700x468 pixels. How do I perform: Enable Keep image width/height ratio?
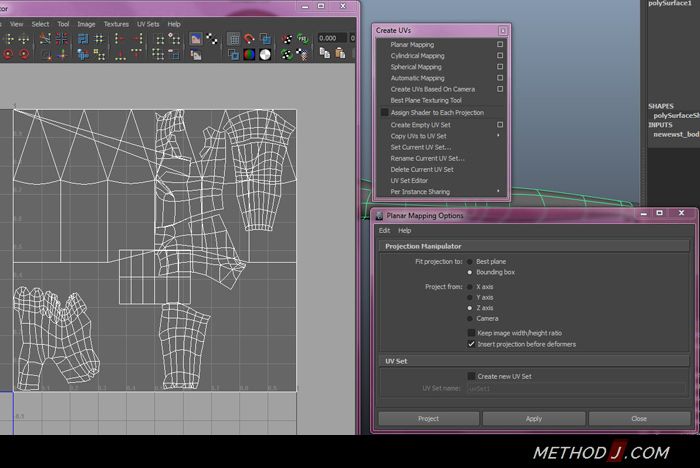[472, 333]
